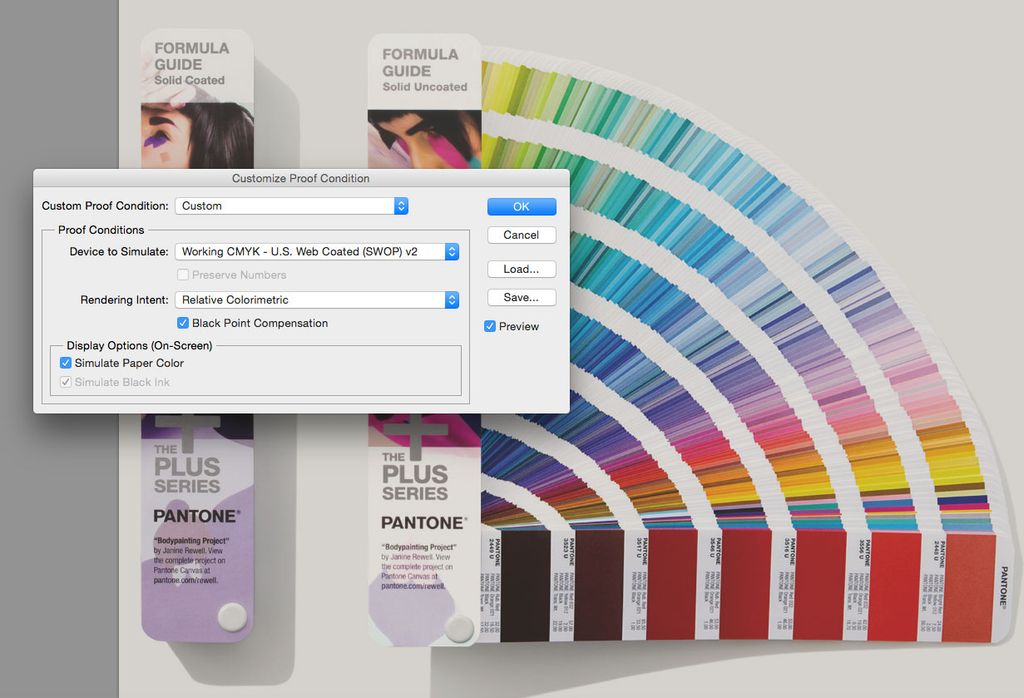Click Load to import a proof setup

521,268
